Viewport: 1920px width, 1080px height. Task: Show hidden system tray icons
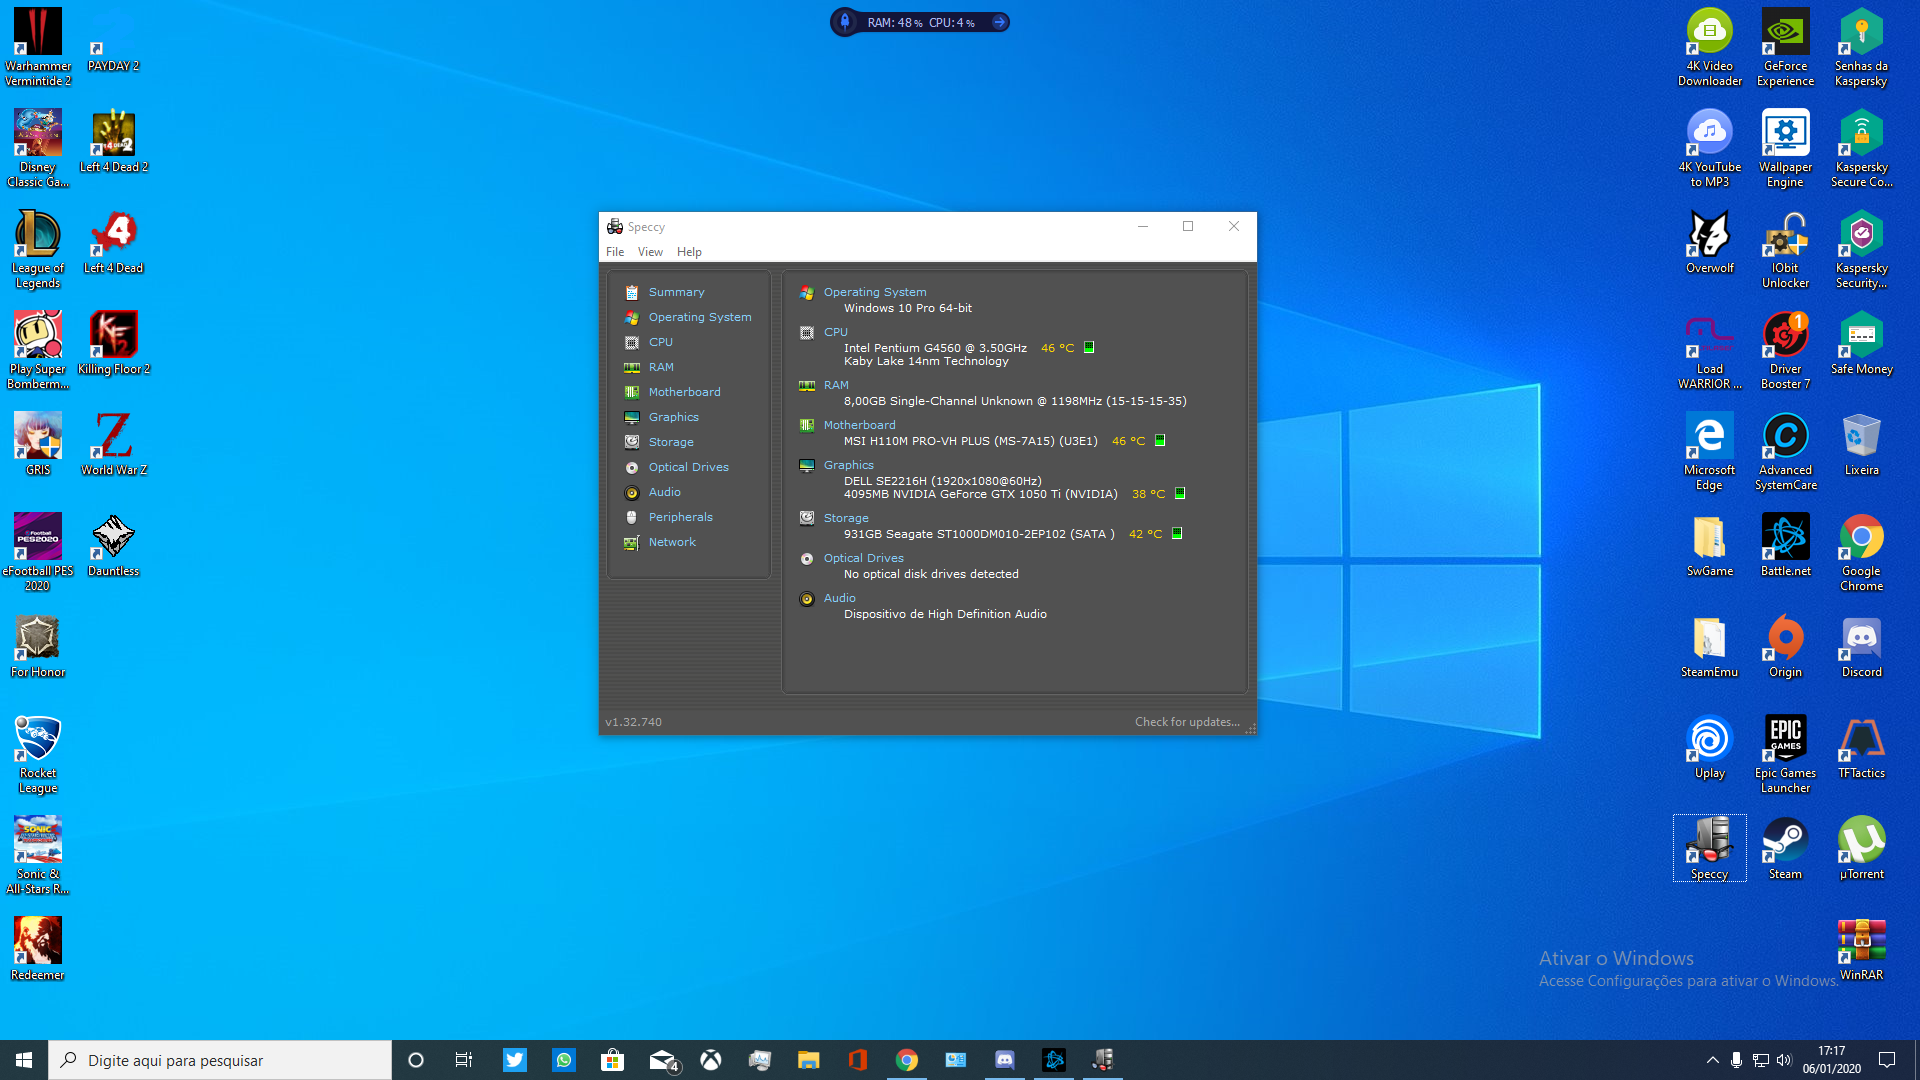click(x=1712, y=1060)
